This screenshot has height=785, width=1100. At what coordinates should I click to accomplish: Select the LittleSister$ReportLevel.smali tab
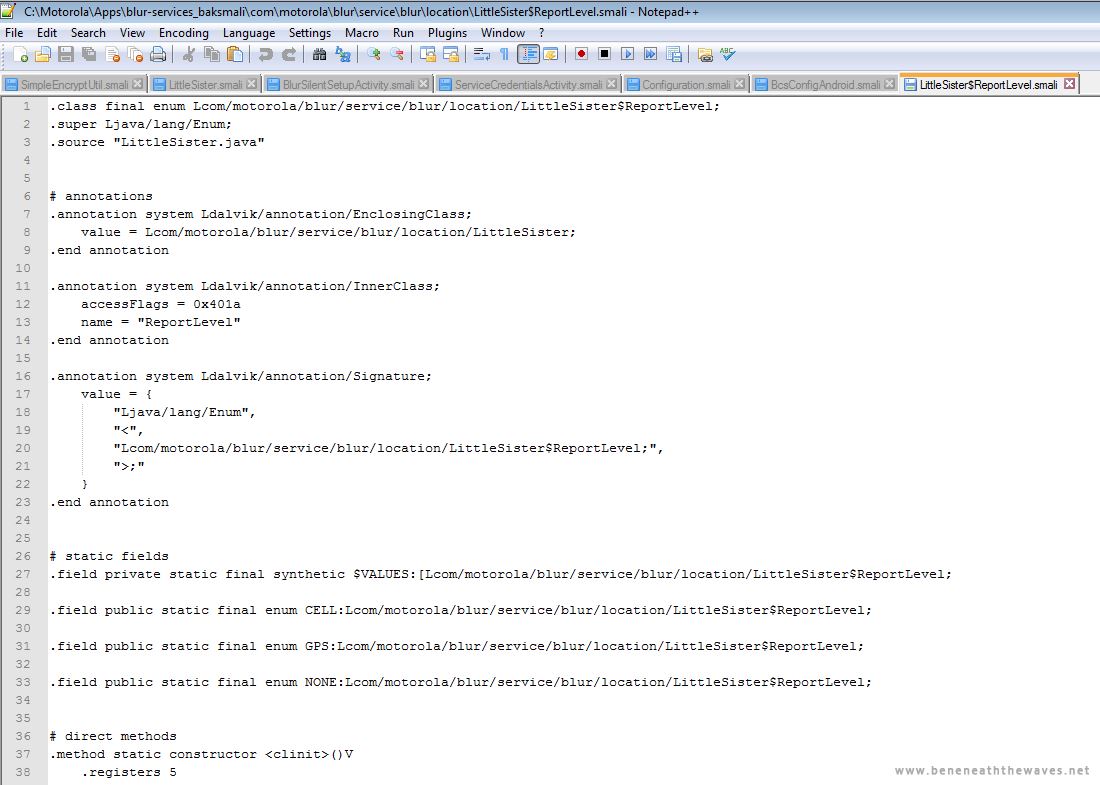pyautogui.click(x=988, y=84)
